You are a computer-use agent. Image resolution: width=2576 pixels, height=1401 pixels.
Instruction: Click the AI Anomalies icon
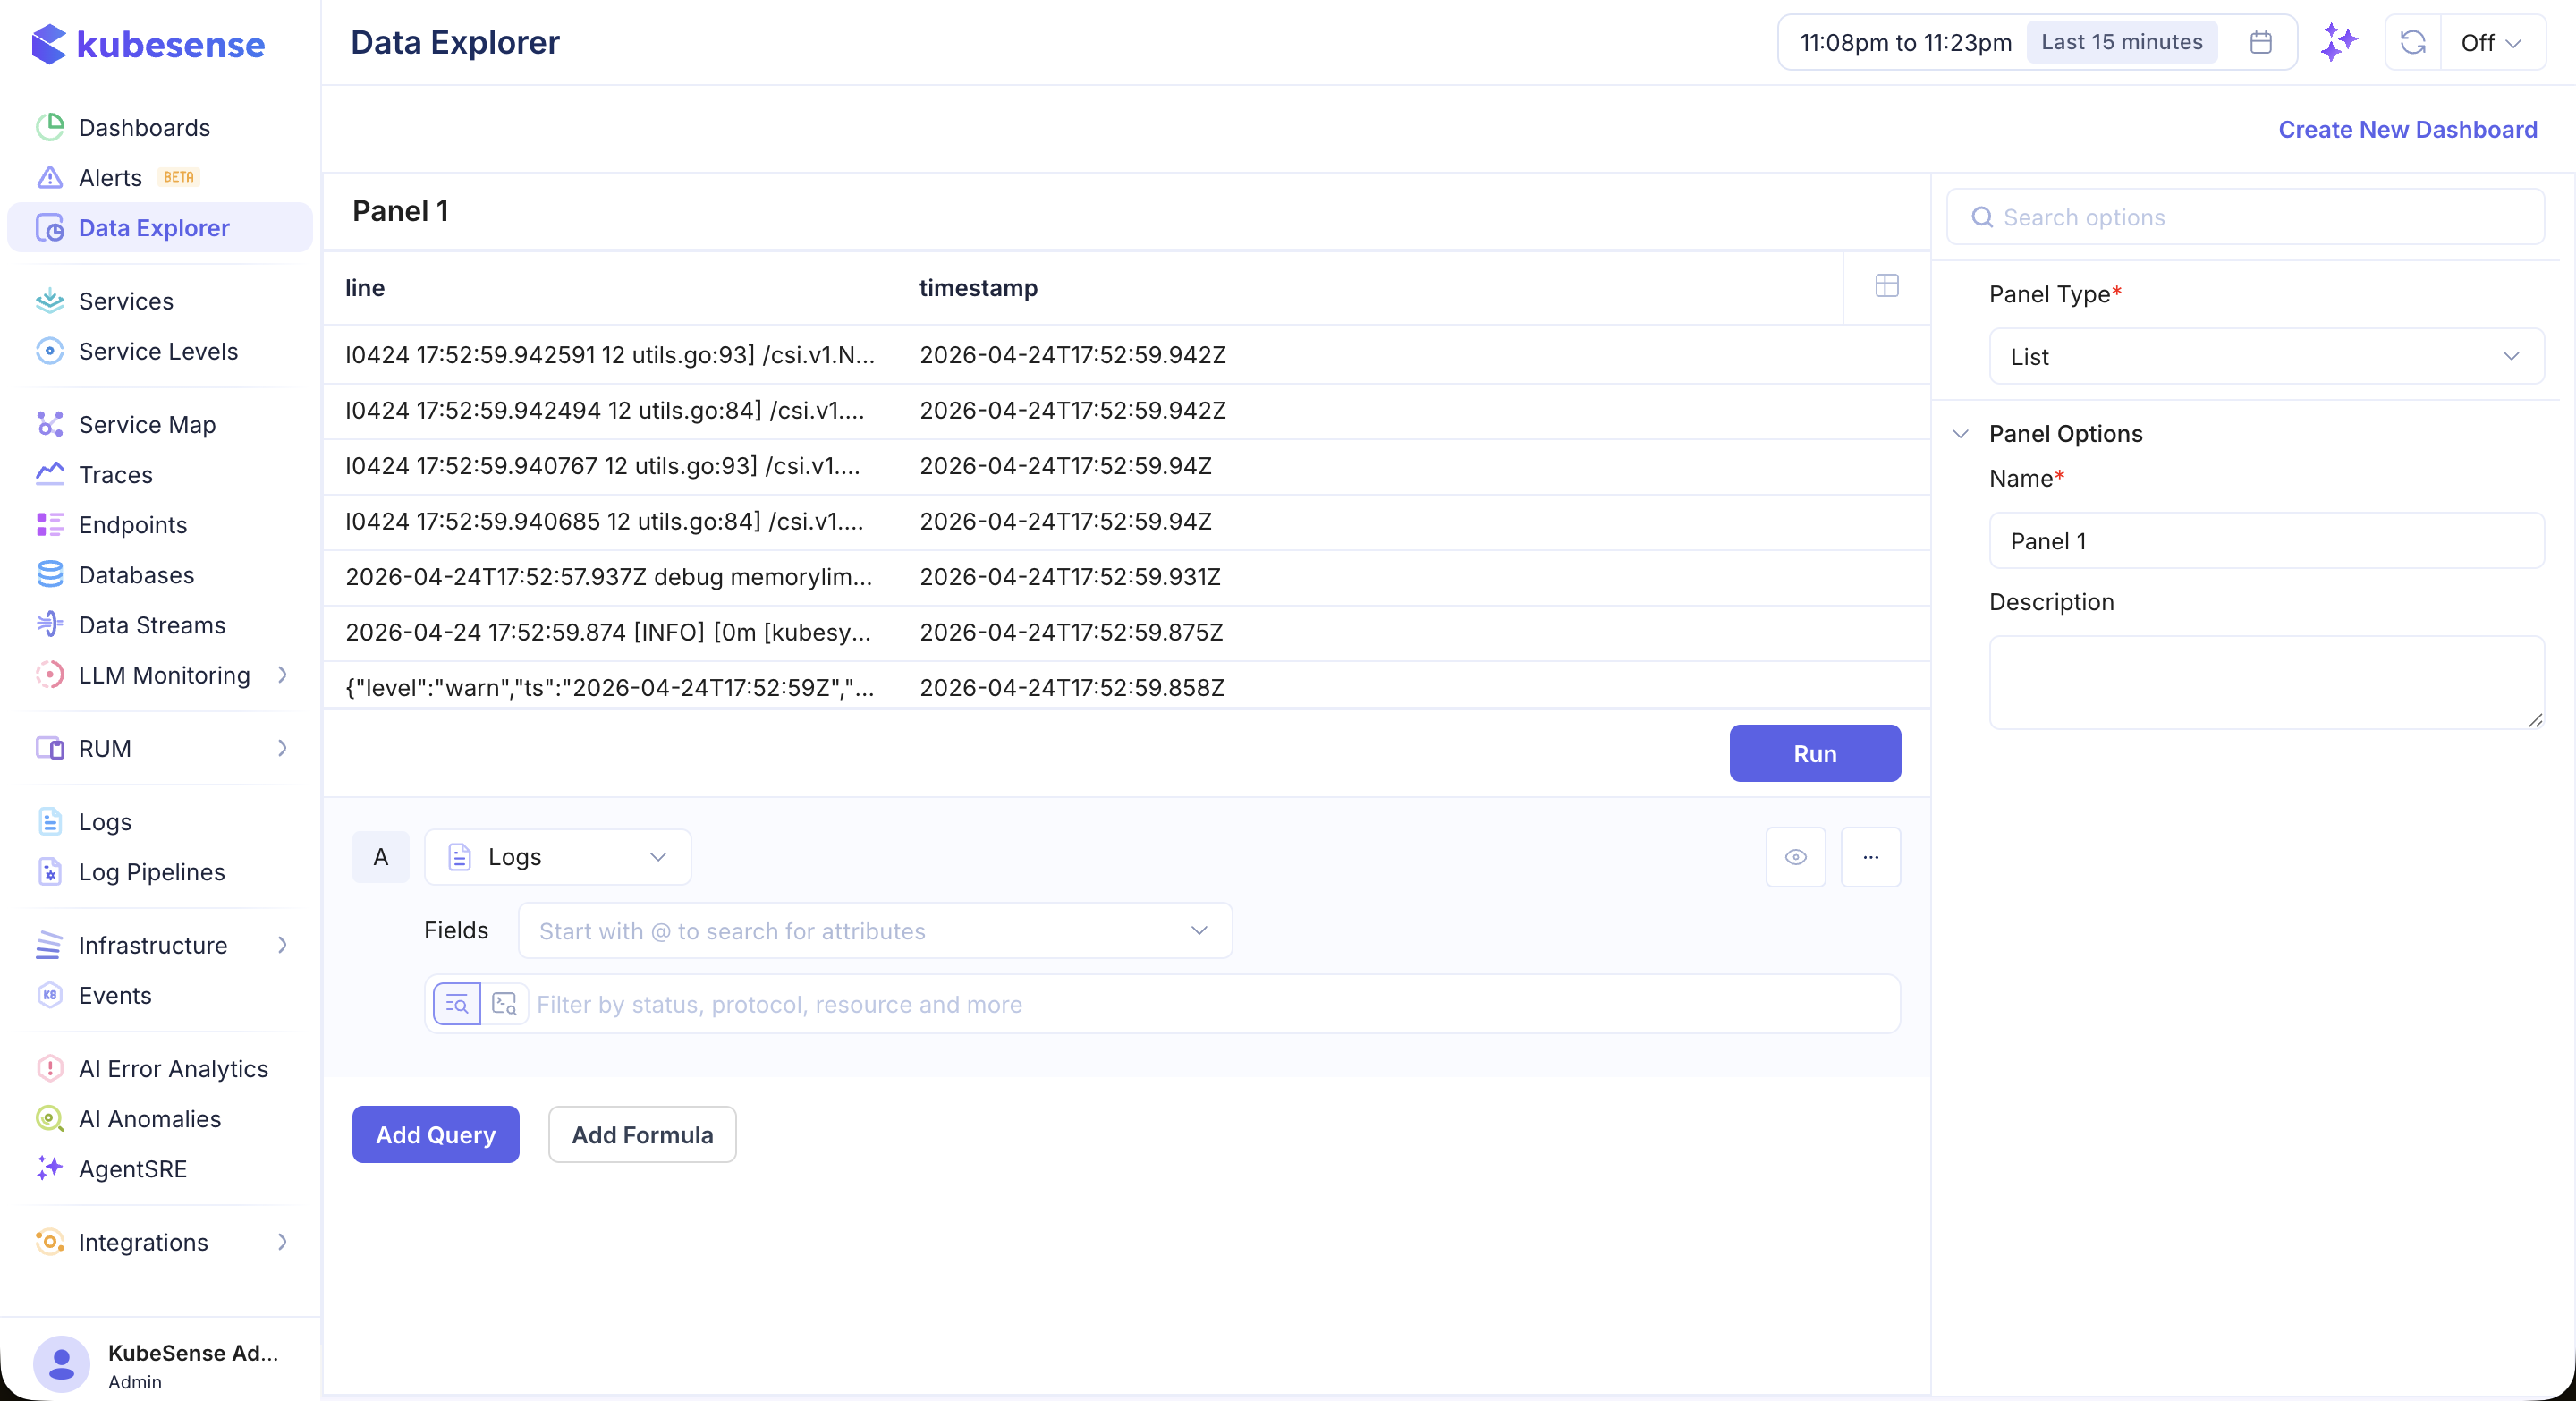click(x=50, y=1118)
